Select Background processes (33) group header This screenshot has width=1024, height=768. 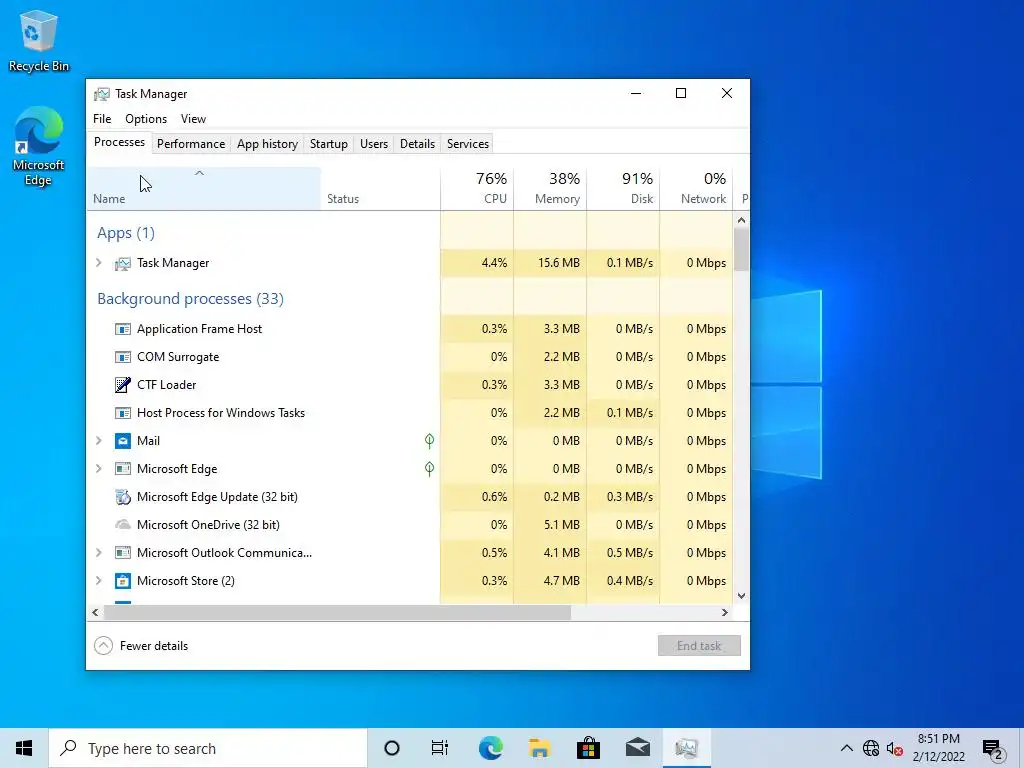click(x=190, y=299)
